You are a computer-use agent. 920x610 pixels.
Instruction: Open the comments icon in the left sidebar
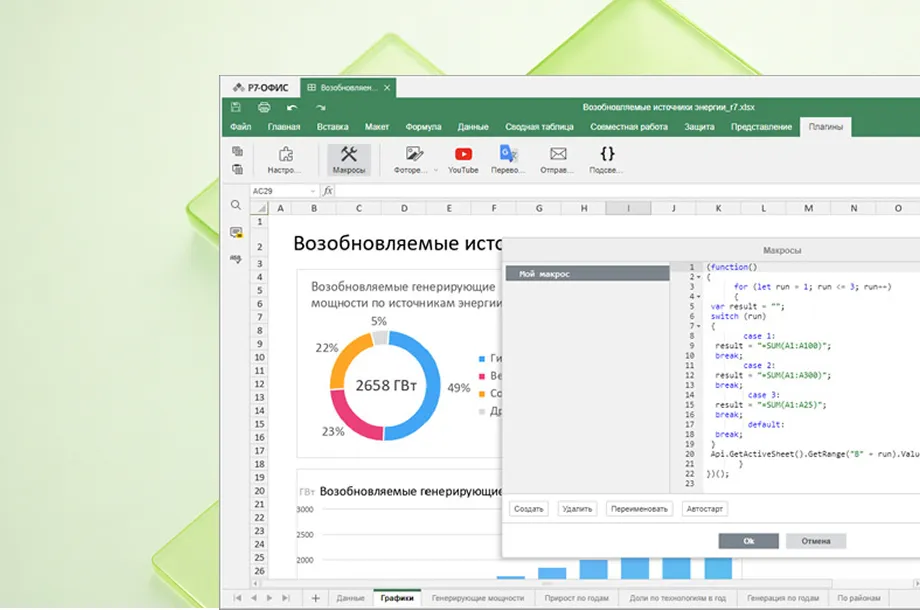pos(236,232)
